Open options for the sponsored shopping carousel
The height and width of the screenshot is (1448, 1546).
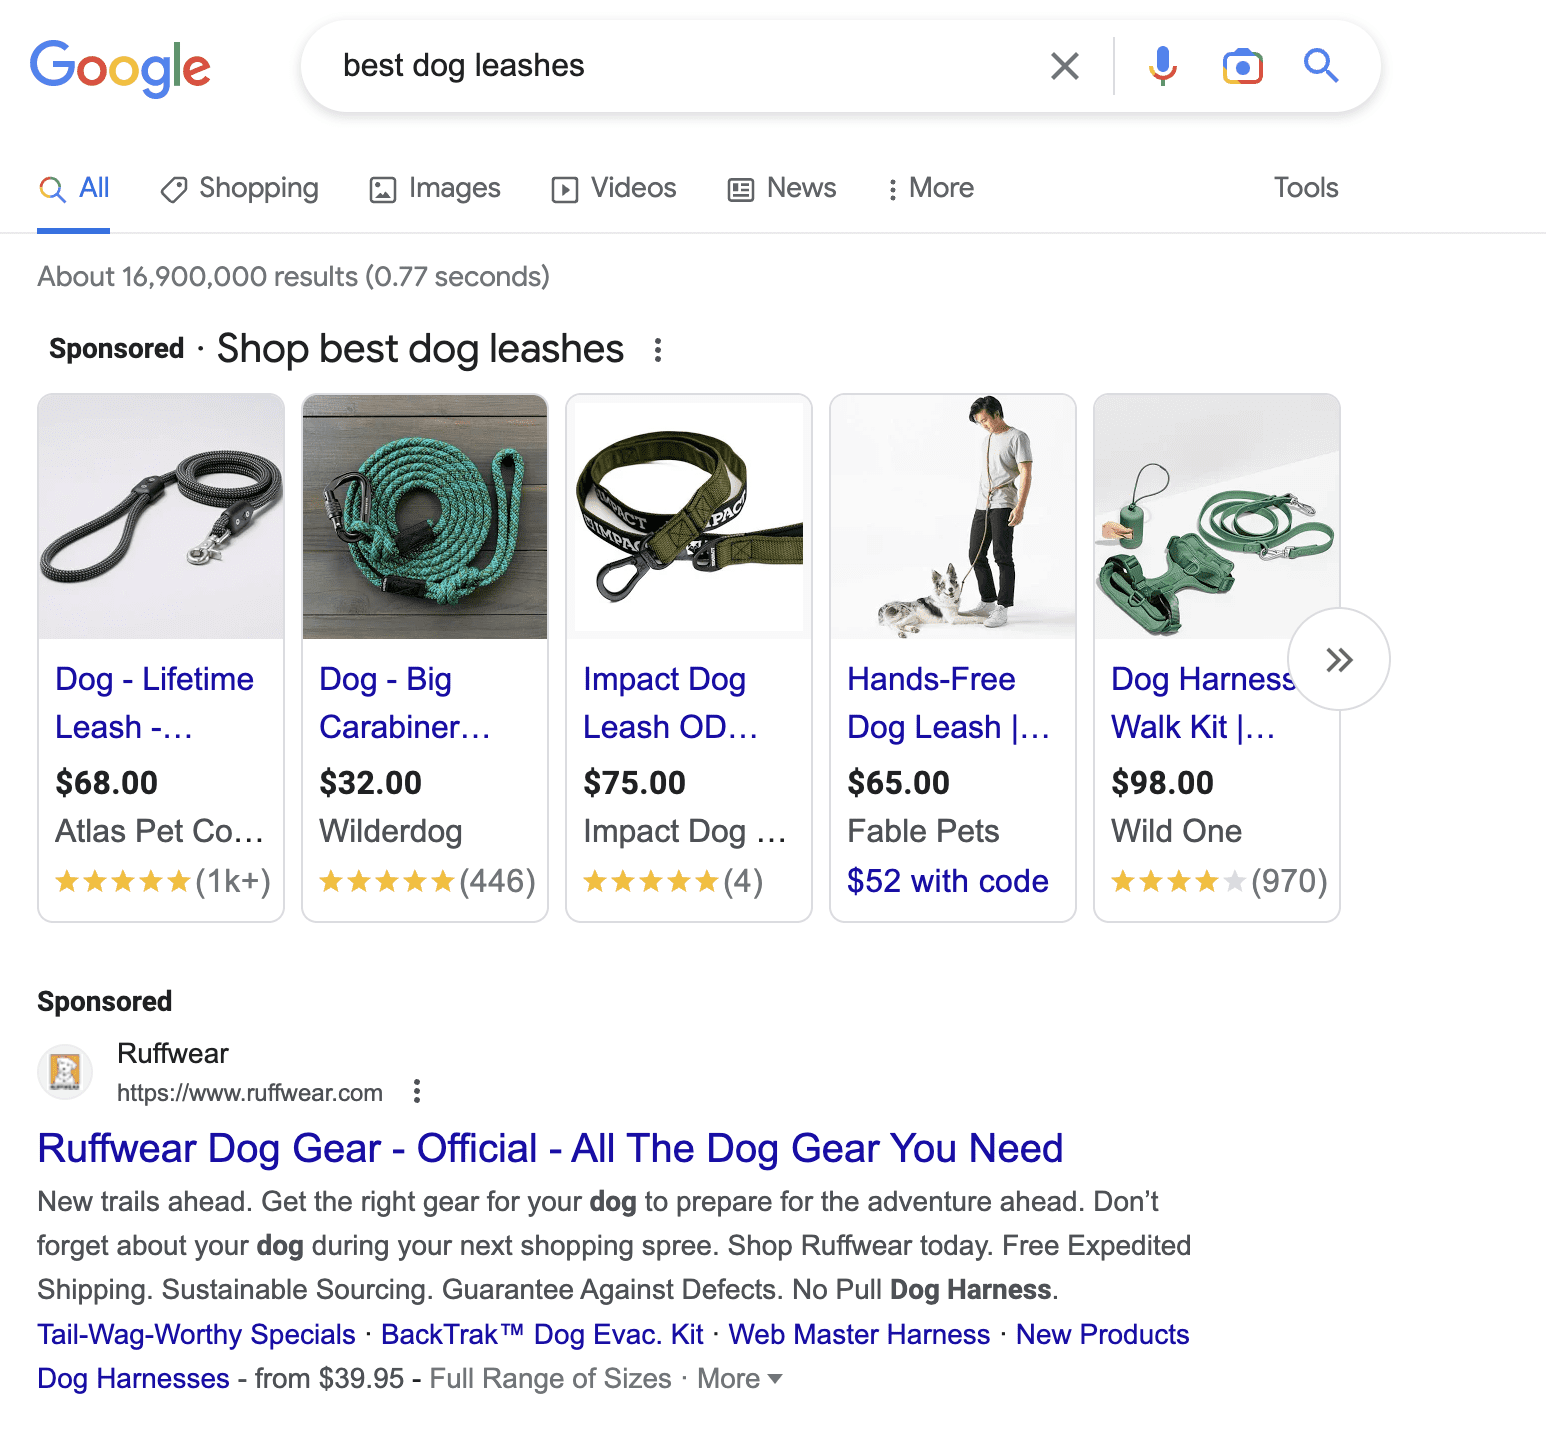[659, 350]
